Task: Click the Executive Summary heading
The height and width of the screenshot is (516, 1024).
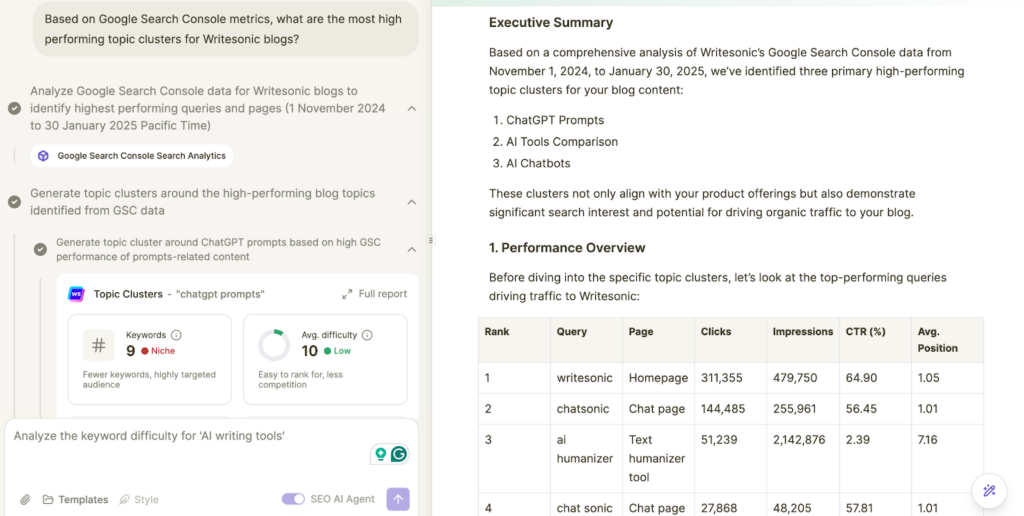Action: [x=551, y=23]
